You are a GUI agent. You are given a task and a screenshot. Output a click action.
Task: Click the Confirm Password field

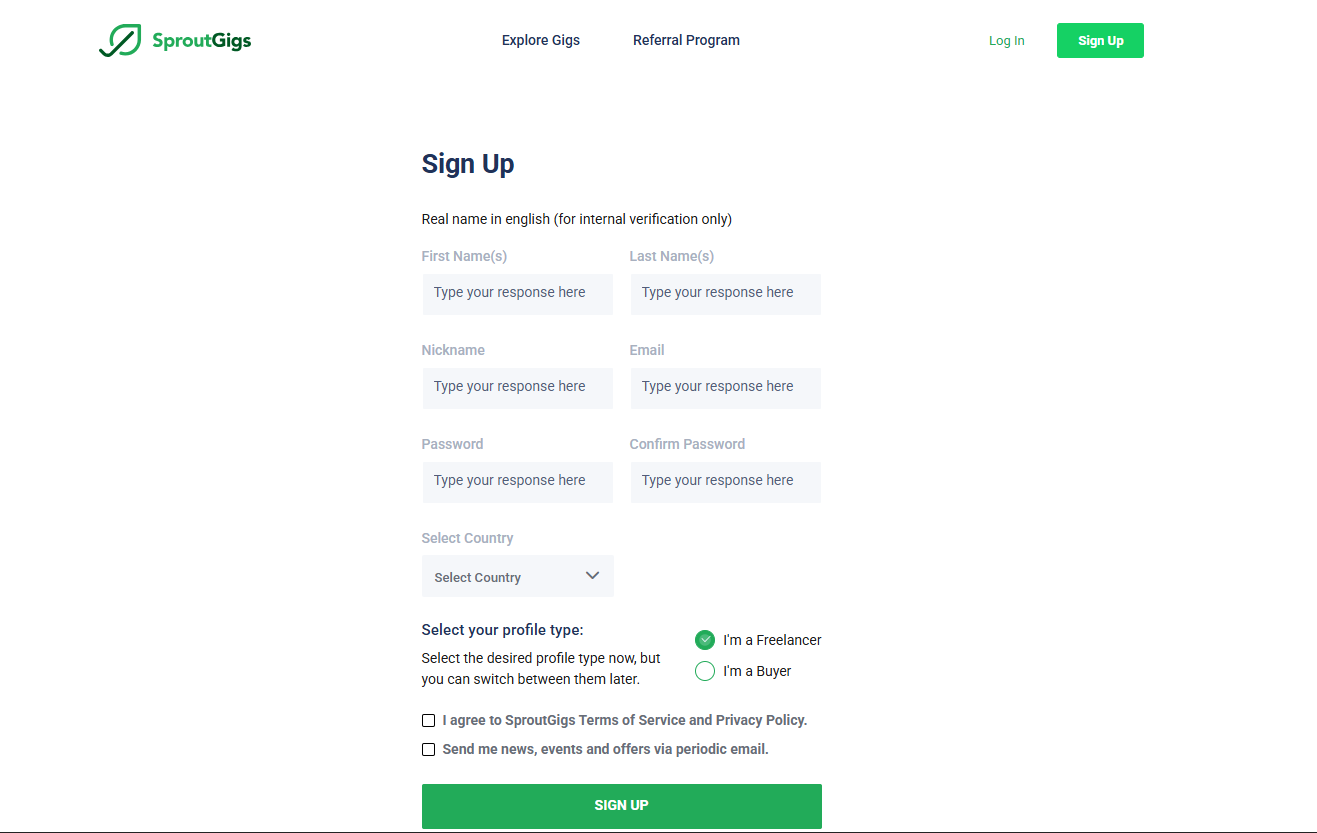(x=725, y=481)
